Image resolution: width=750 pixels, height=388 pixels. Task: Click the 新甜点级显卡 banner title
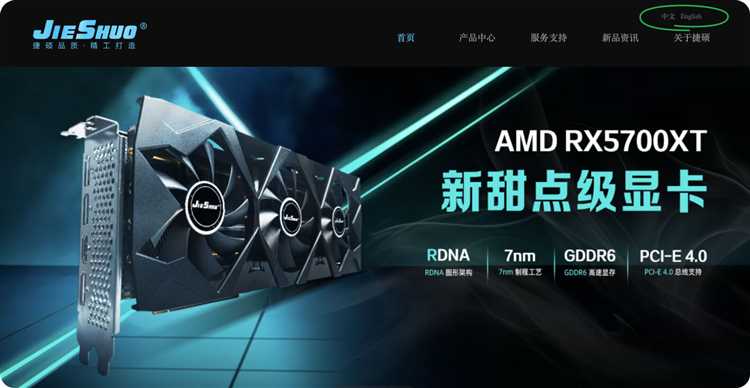click(574, 192)
